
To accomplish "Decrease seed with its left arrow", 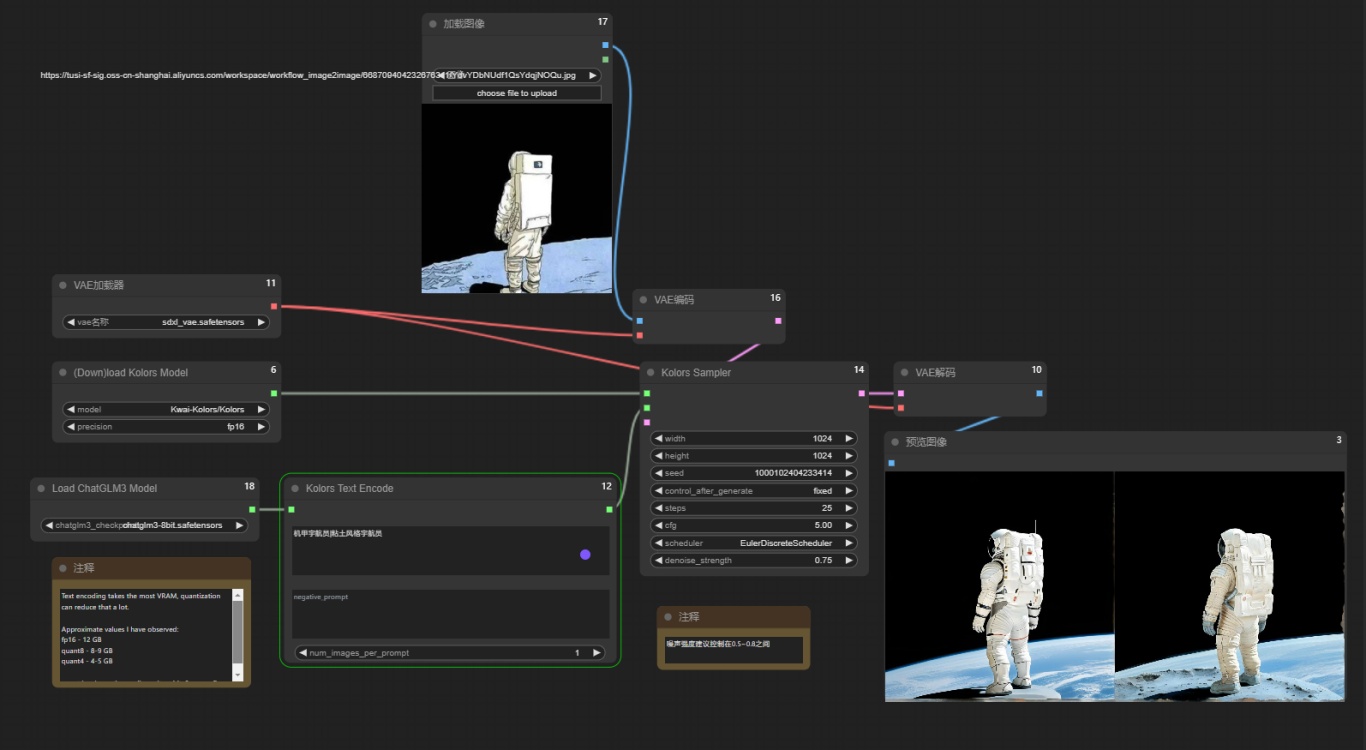I will coord(659,473).
